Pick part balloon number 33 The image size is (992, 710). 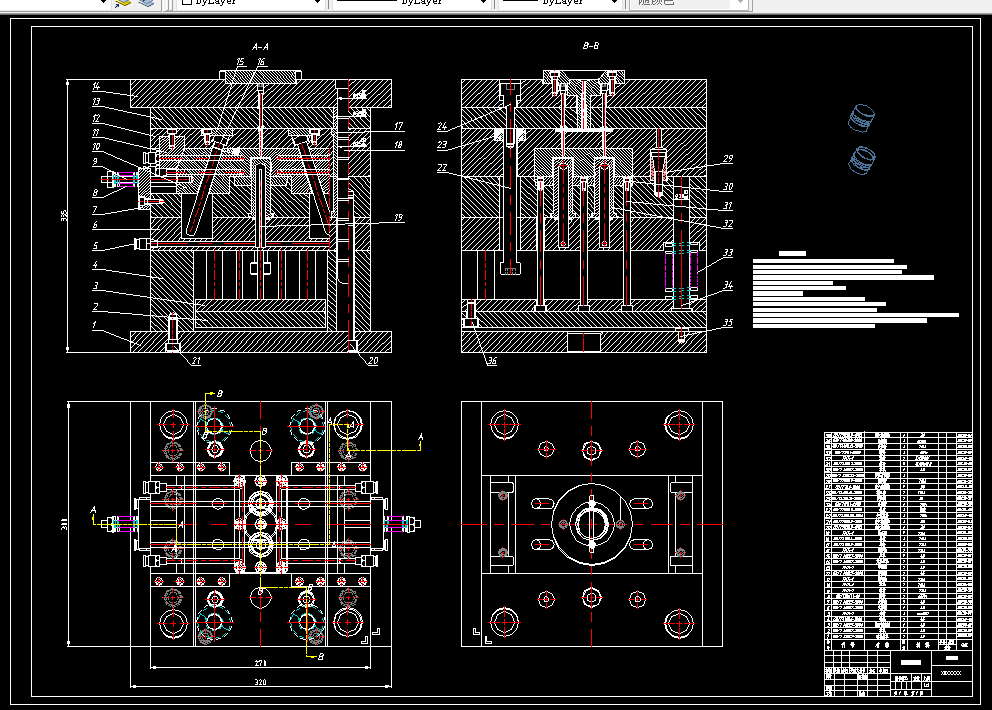pyautogui.click(x=728, y=252)
